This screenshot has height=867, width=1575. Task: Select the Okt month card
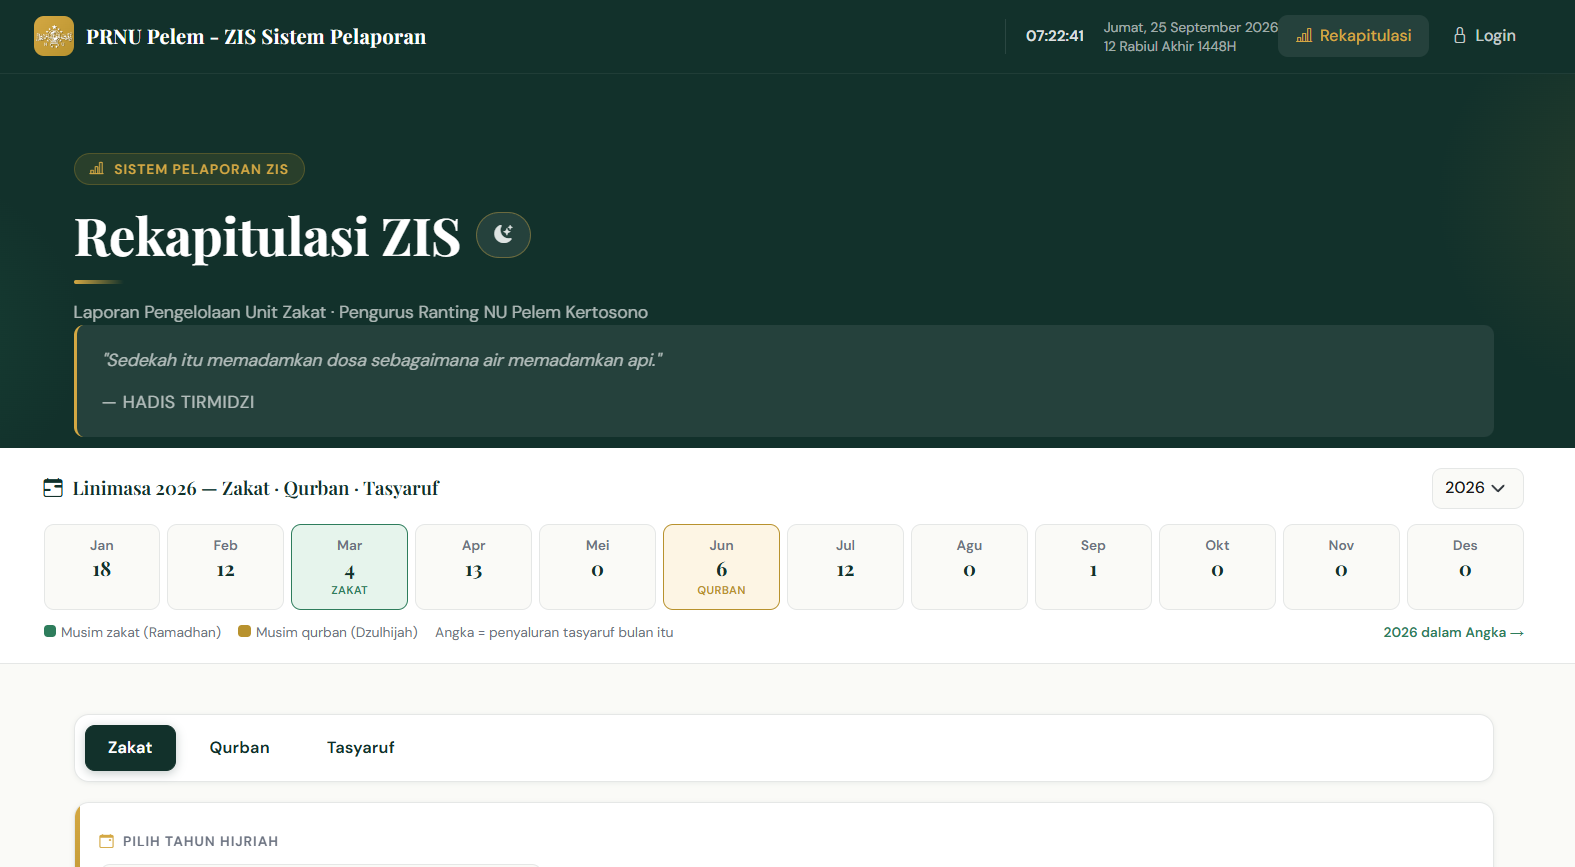coord(1217,567)
